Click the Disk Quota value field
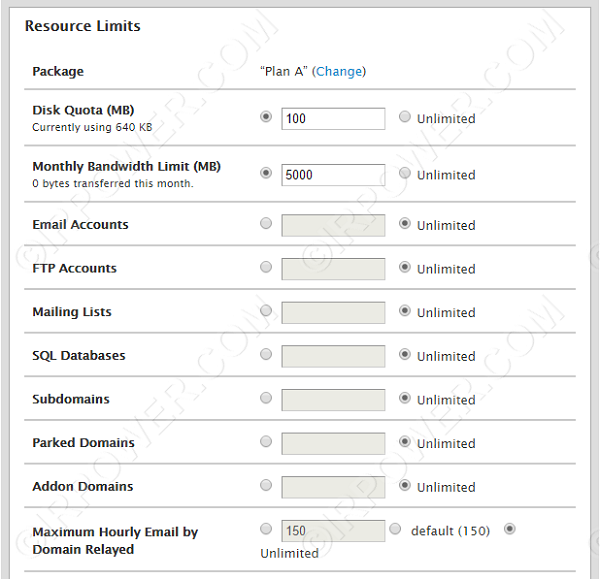The height and width of the screenshot is (579, 600). pos(333,119)
